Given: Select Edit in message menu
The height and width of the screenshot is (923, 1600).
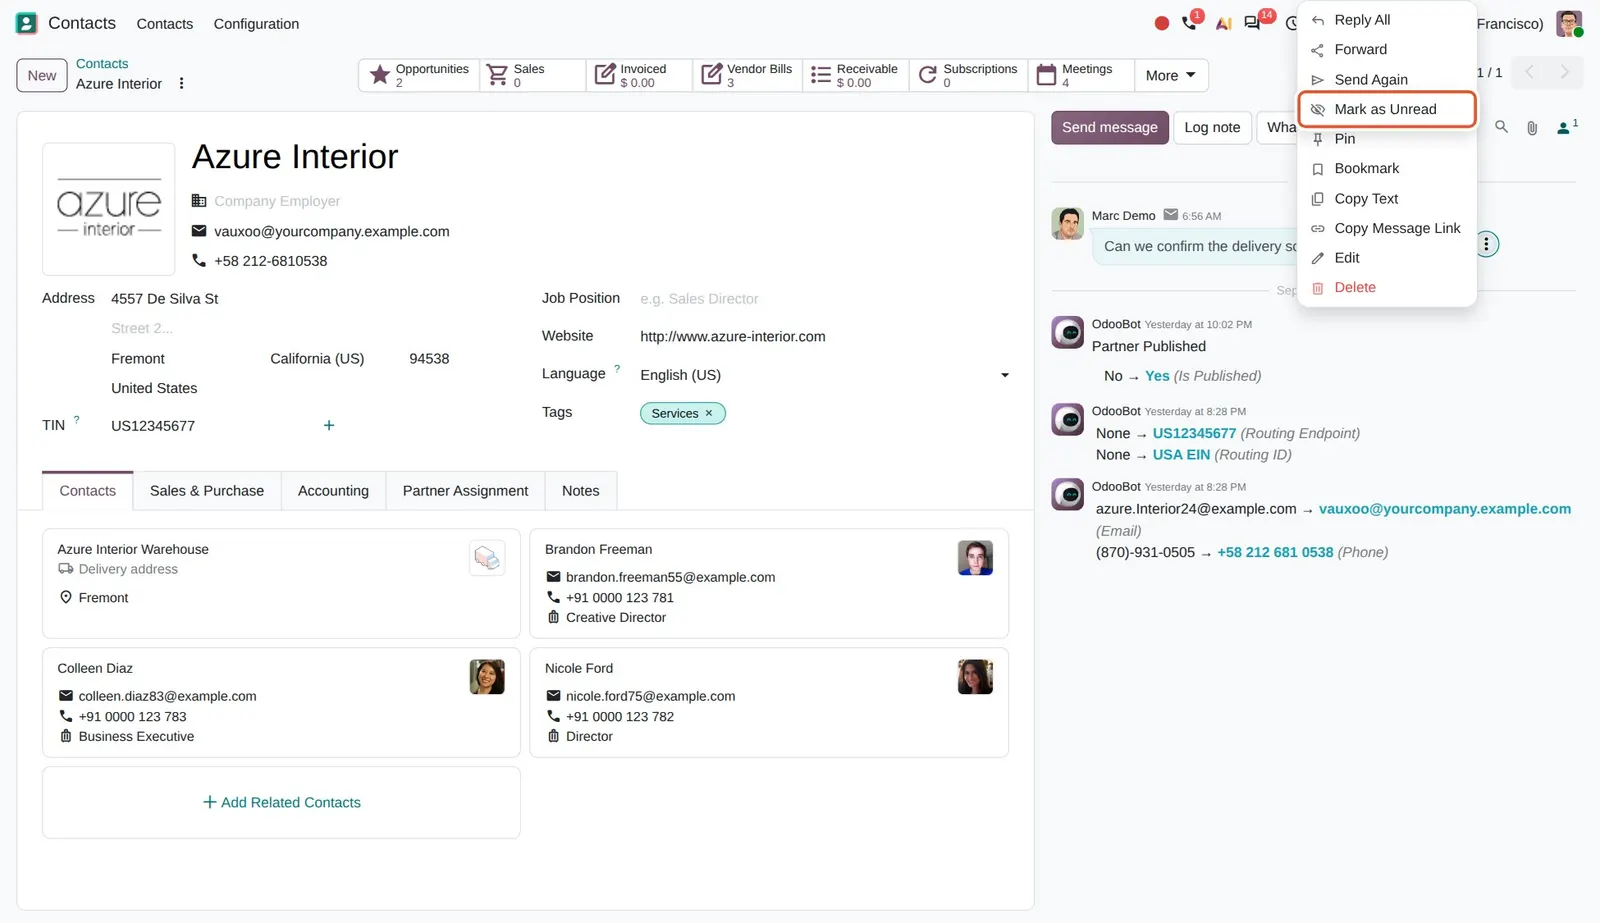Looking at the screenshot, I should pos(1387,257).
